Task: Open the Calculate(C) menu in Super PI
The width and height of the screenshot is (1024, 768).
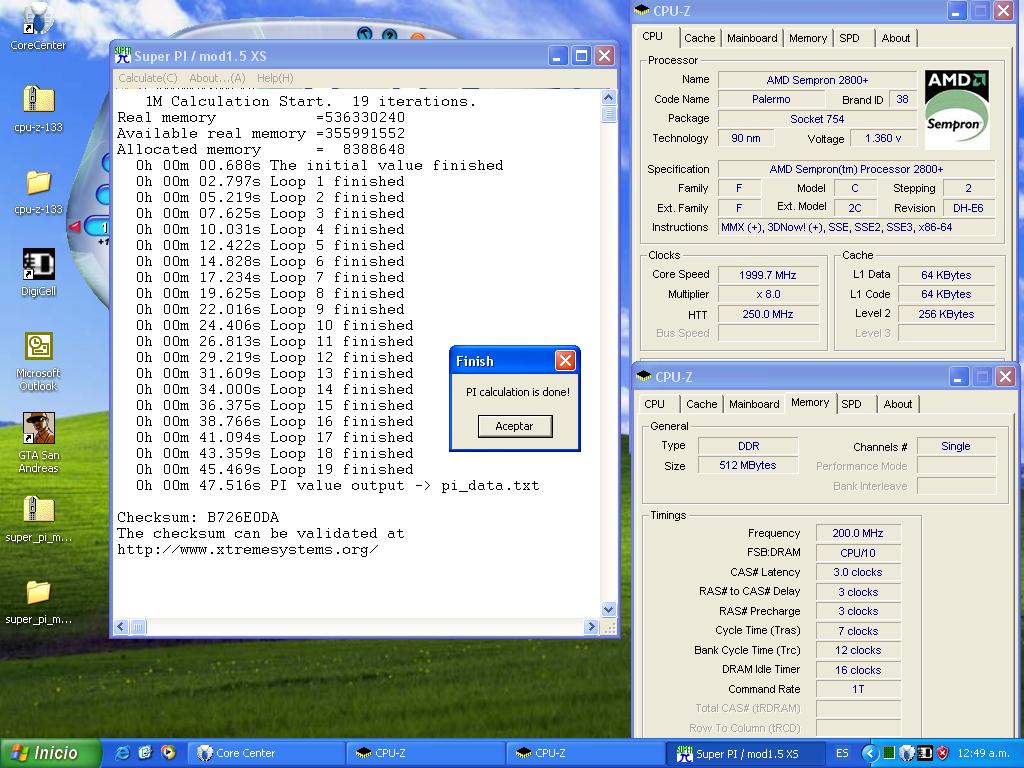Action: pyautogui.click(x=148, y=78)
